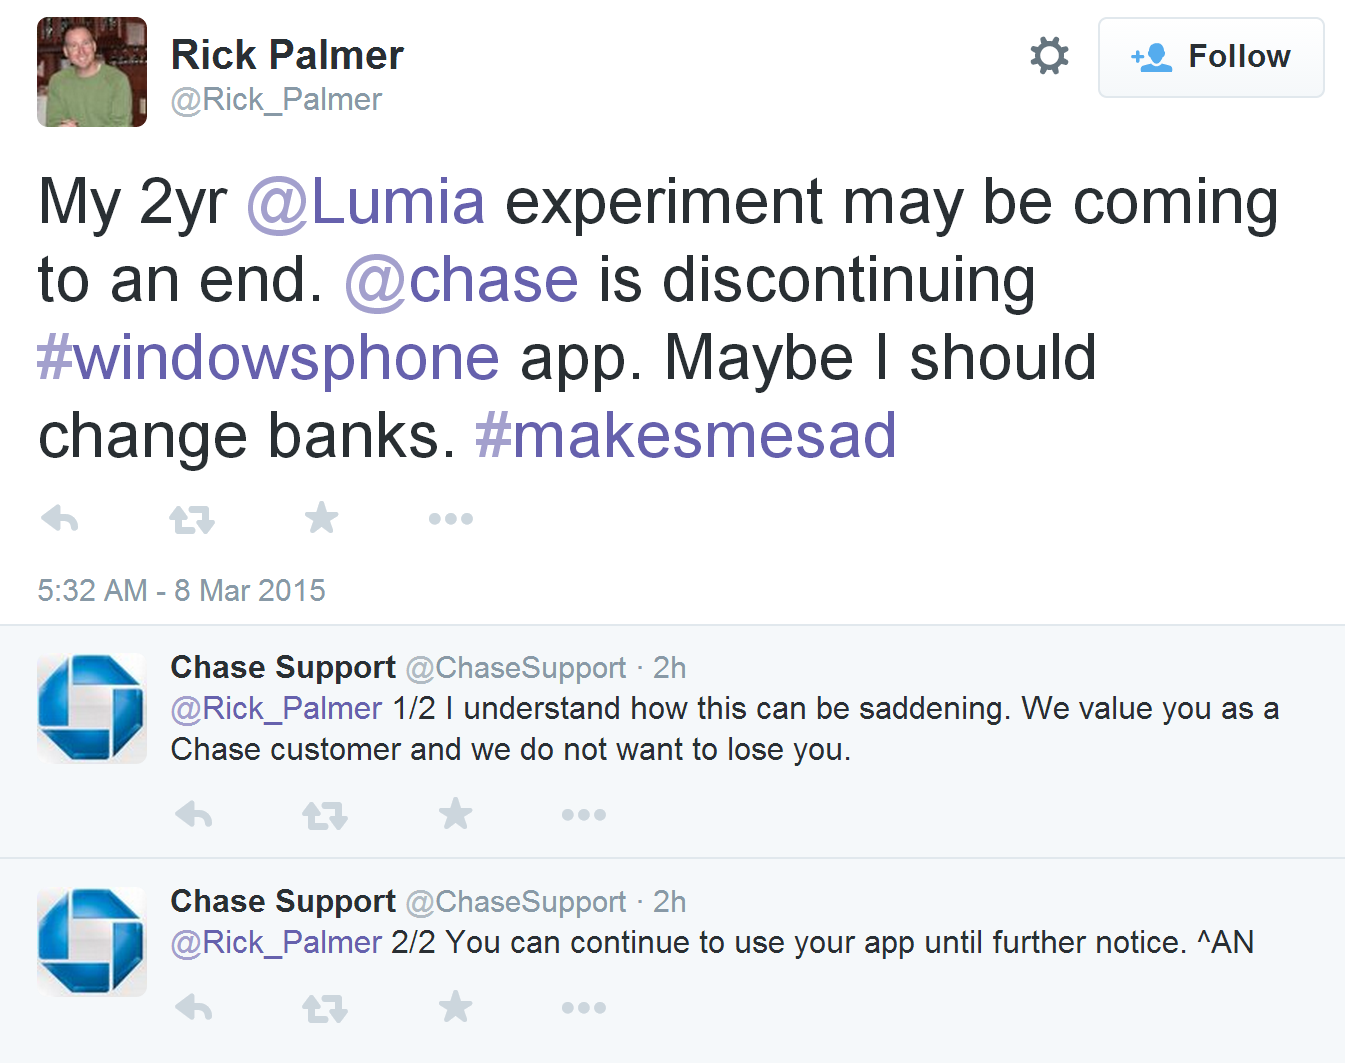
Task: Retweet the 1/2 Chase Support tweet
Action: (x=324, y=815)
